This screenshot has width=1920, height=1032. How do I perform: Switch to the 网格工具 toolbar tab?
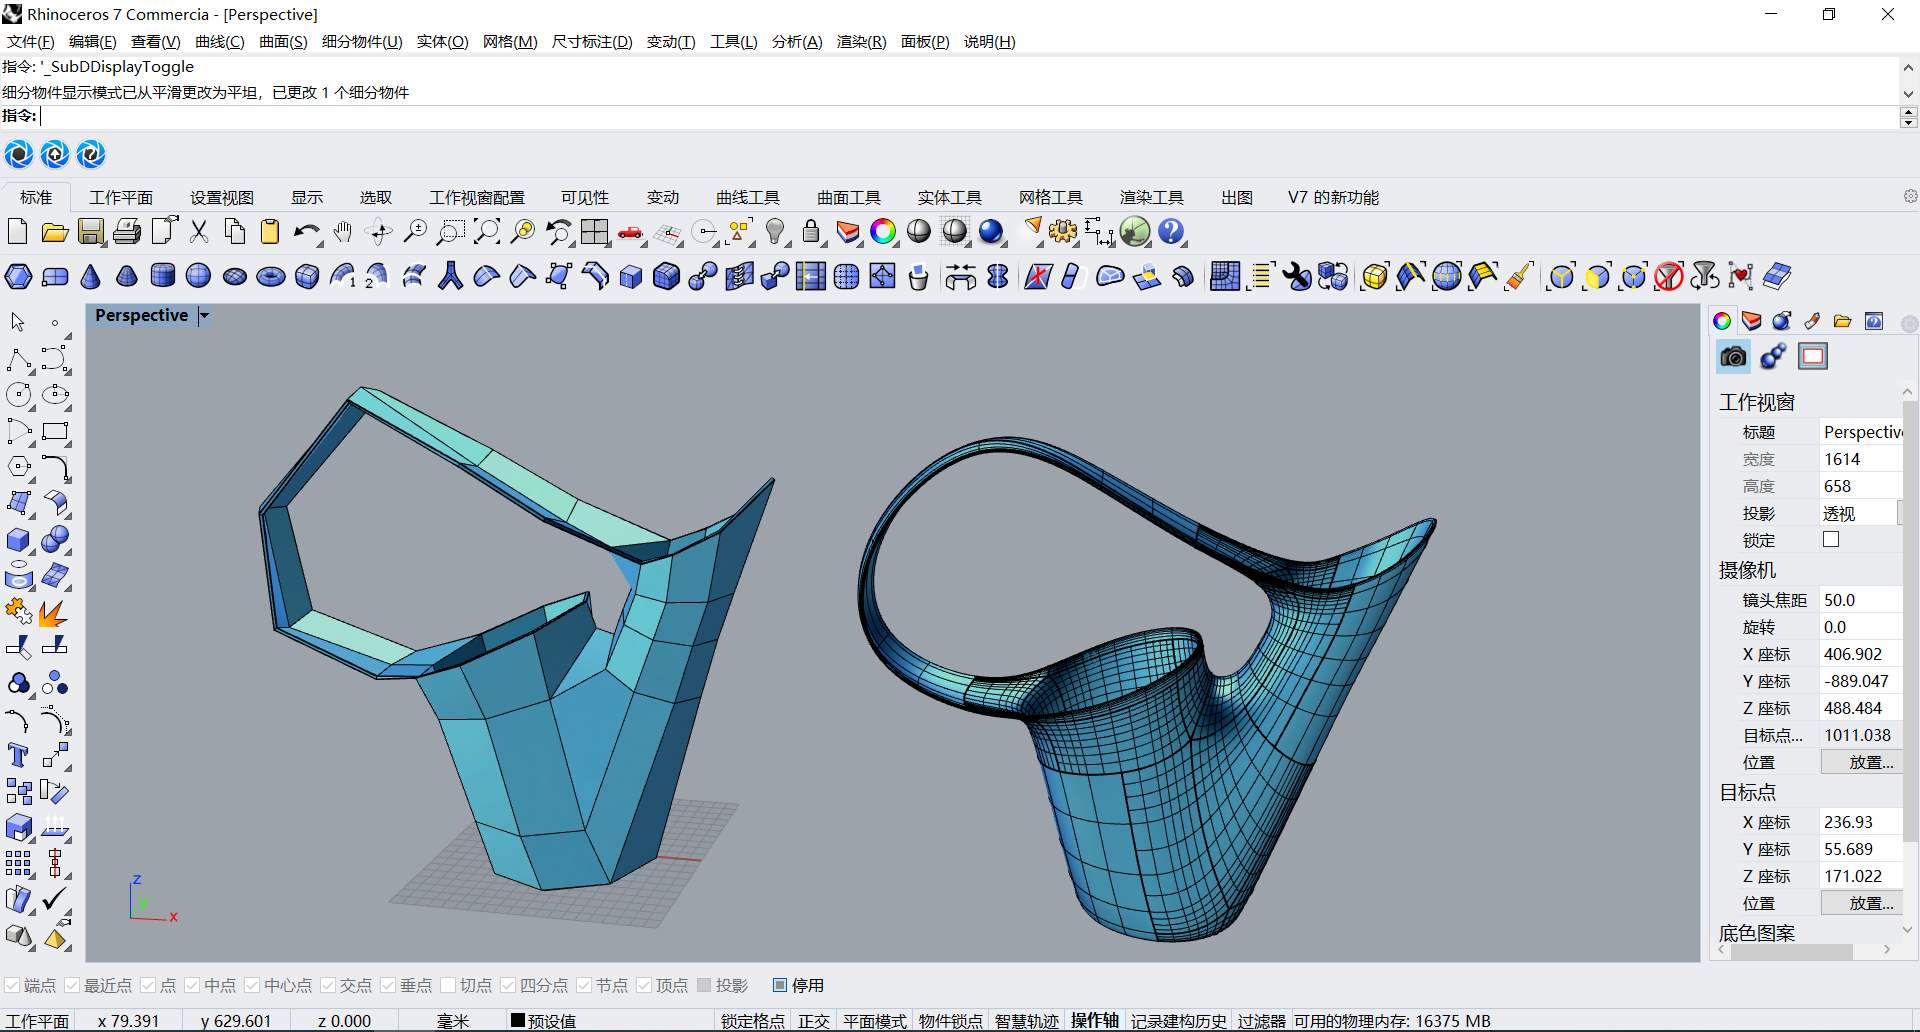1050,198
